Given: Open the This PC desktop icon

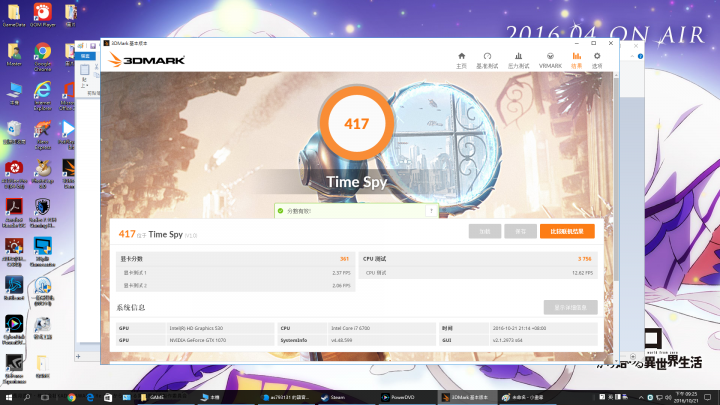Looking at the screenshot, I should click(14, 93).
